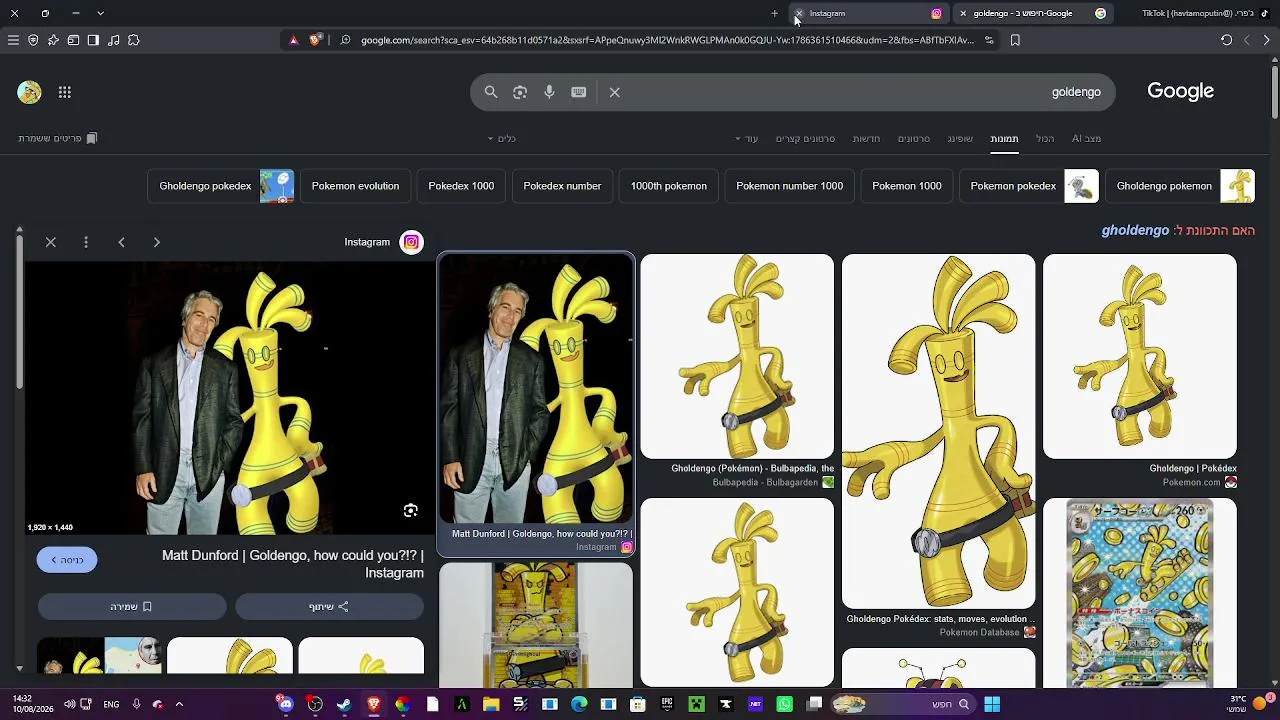Open the Google account profile avatar
Screen dimensions: 1280x720
[29, 92]
